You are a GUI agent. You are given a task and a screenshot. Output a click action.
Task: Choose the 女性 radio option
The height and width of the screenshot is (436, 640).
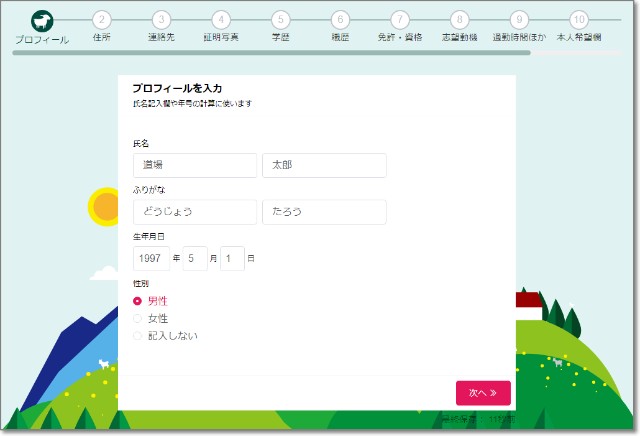[138, 318]
